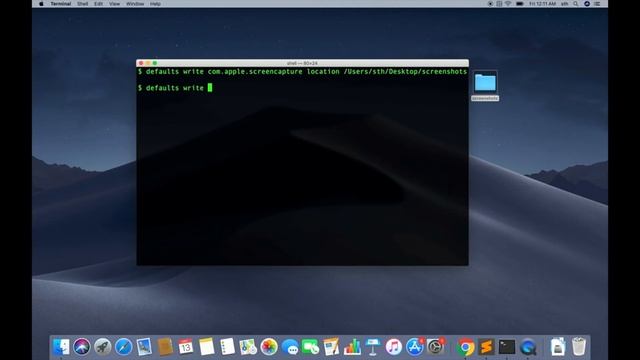Open Sublime Text orange S icon
This screenshot has height=360, width=640.
click(486, 347)
